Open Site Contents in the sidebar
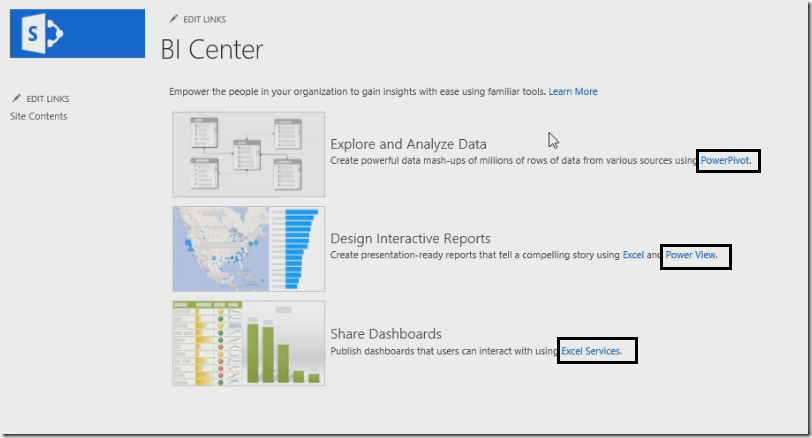The width and height of the screenshot is (812, 438). [x=38, y=116]
